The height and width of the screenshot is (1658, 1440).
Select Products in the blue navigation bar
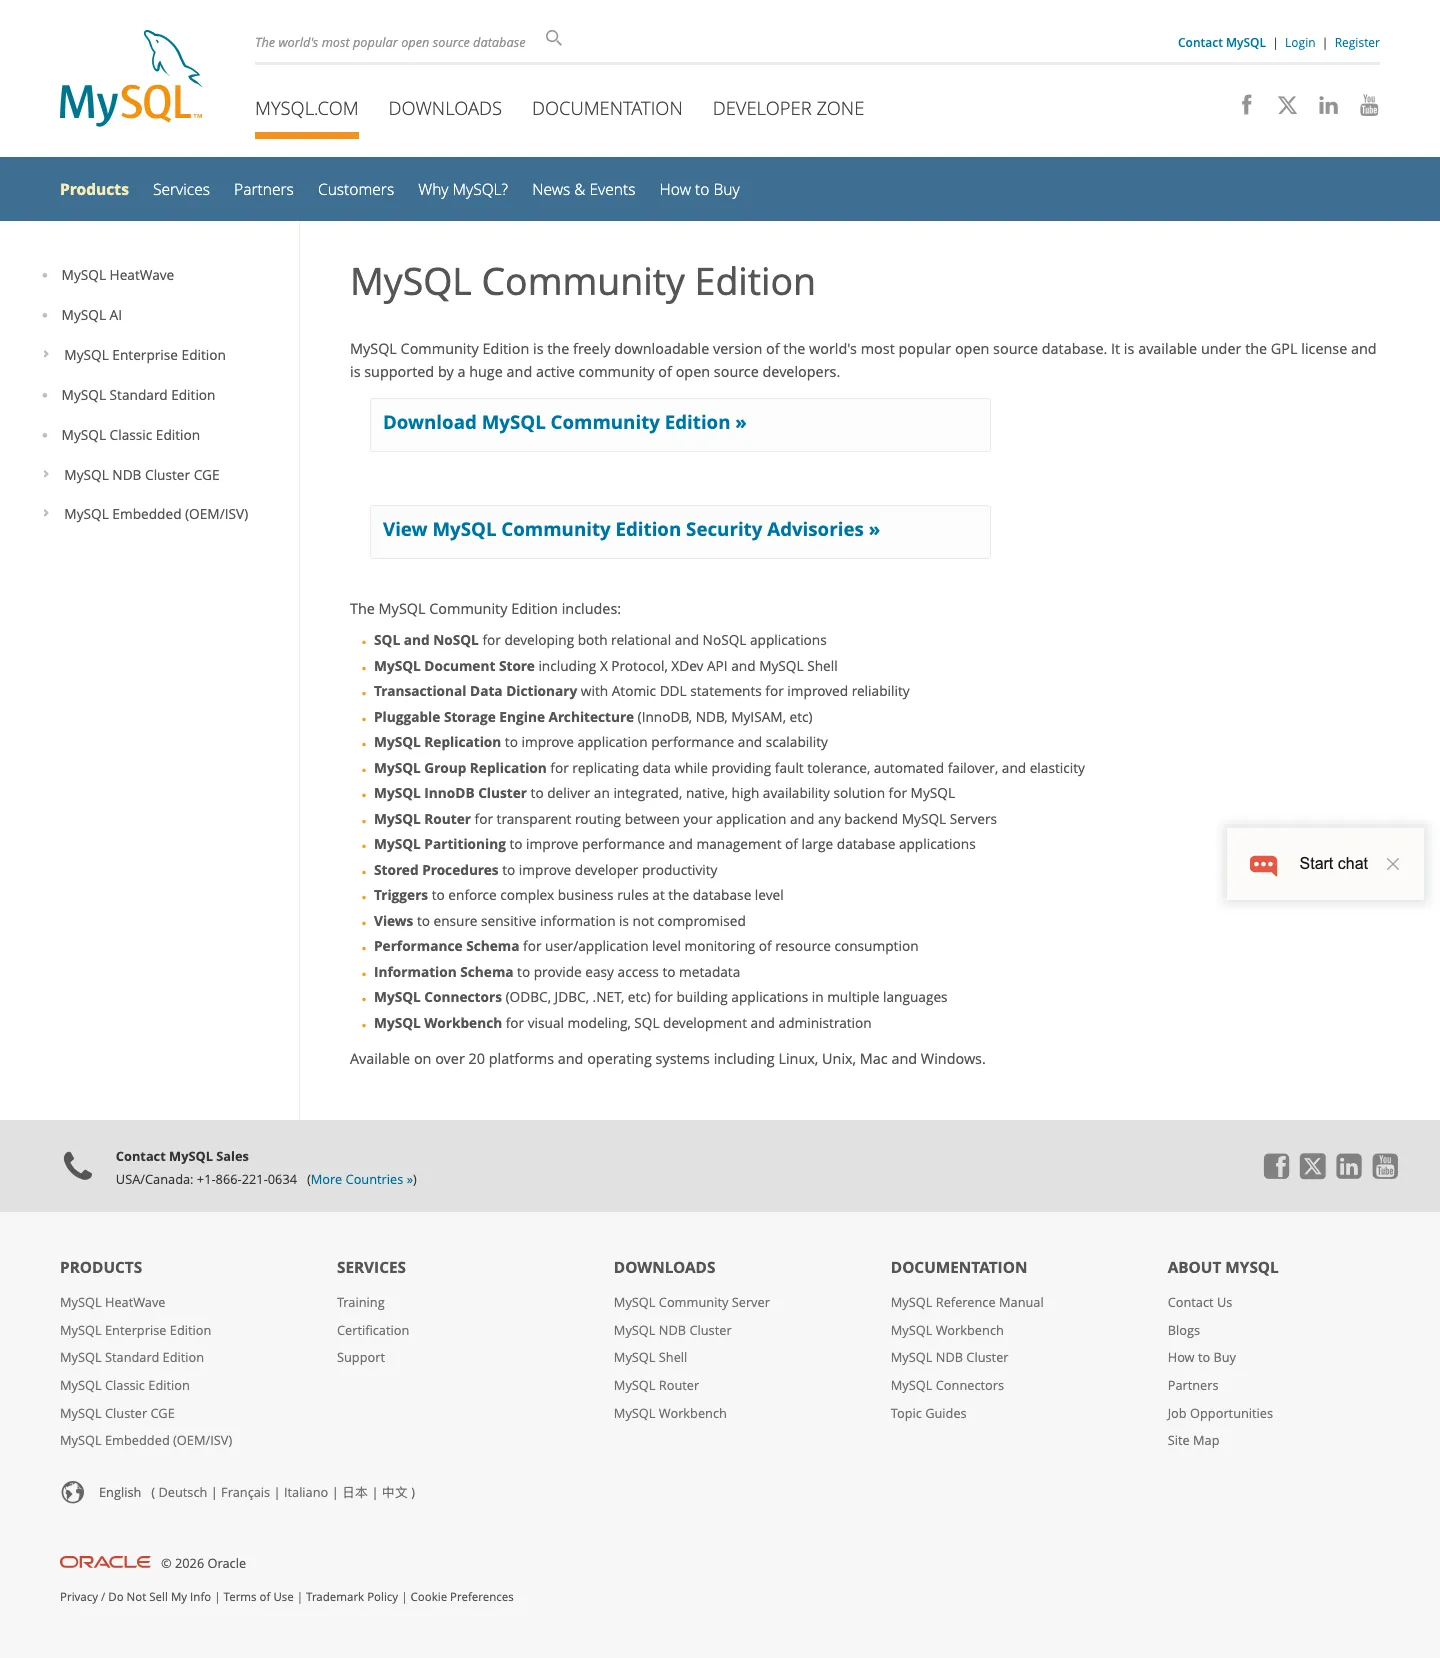pos(94,189)
